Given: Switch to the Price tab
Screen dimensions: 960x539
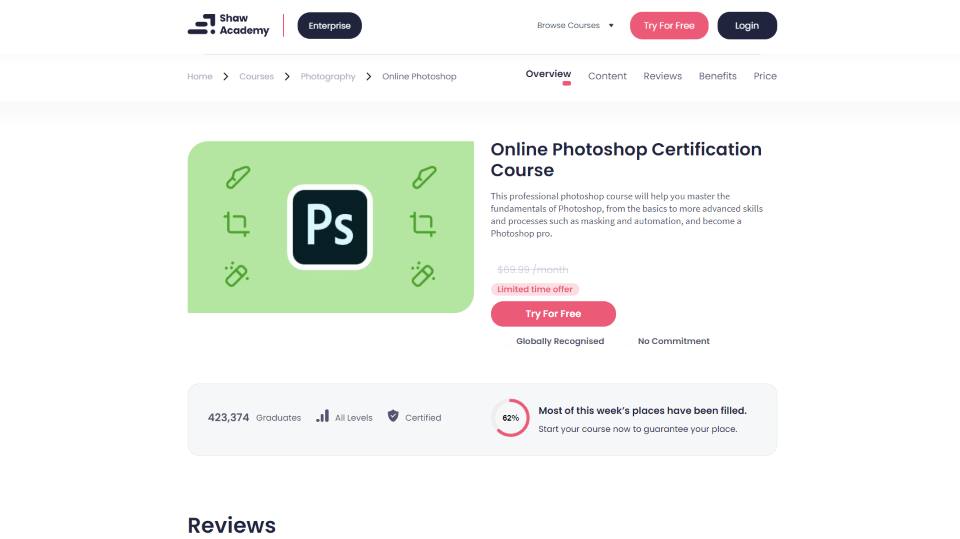Looking at the screenshot, I should pos(765,76).
